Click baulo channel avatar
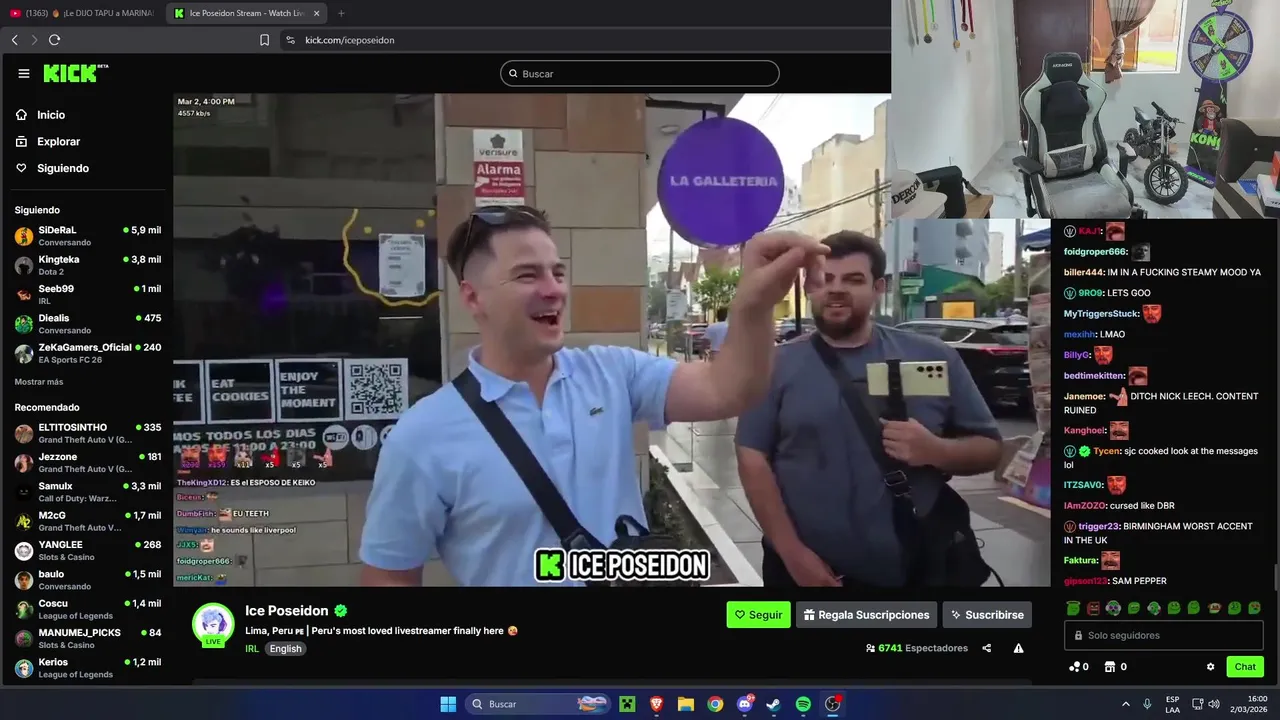1280x720 pixels. (x=24, y=580)
